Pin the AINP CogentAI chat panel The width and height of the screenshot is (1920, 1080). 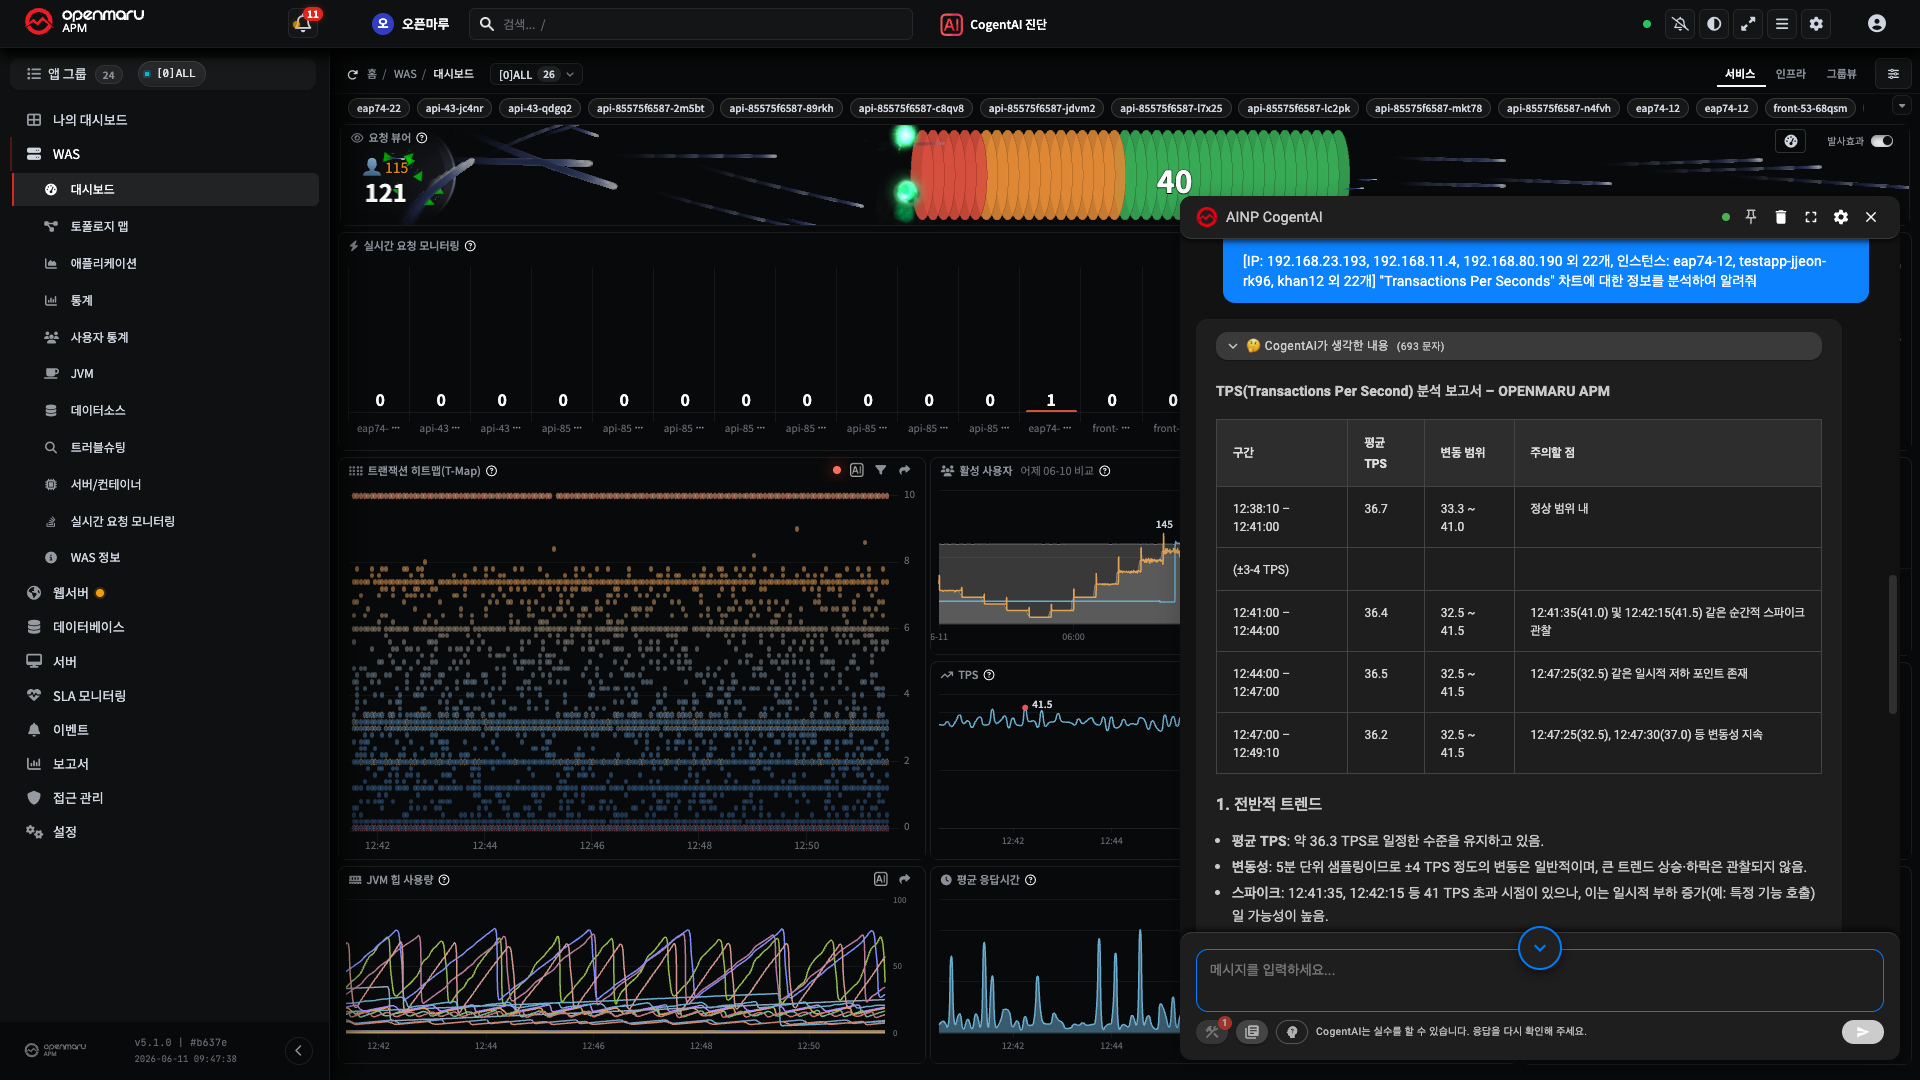[x=1751, y=217]
